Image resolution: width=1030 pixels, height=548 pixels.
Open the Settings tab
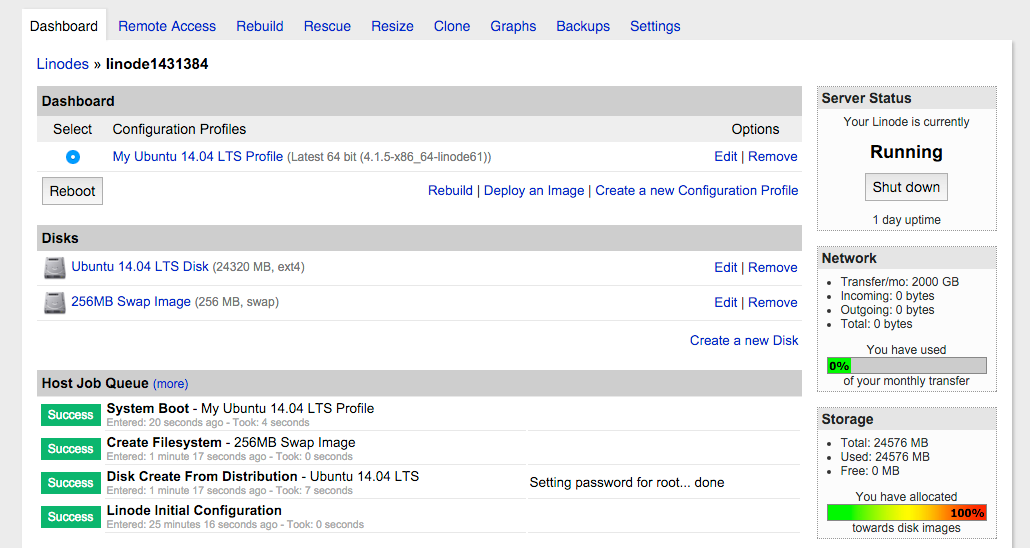coord(655,26)
